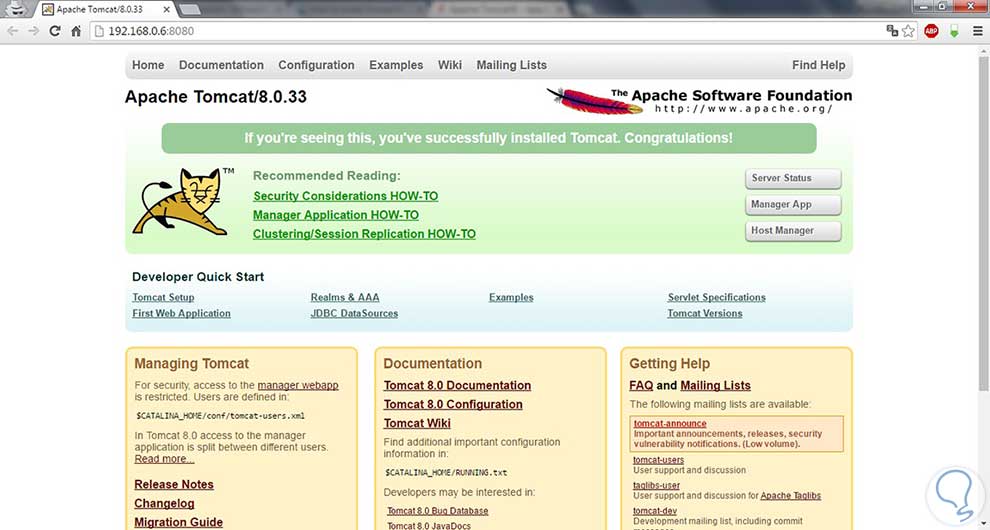Open Clustering/Session Replication HOW-TO link
The width and height of the screenshot is (990, 530).
coord(364,234)
